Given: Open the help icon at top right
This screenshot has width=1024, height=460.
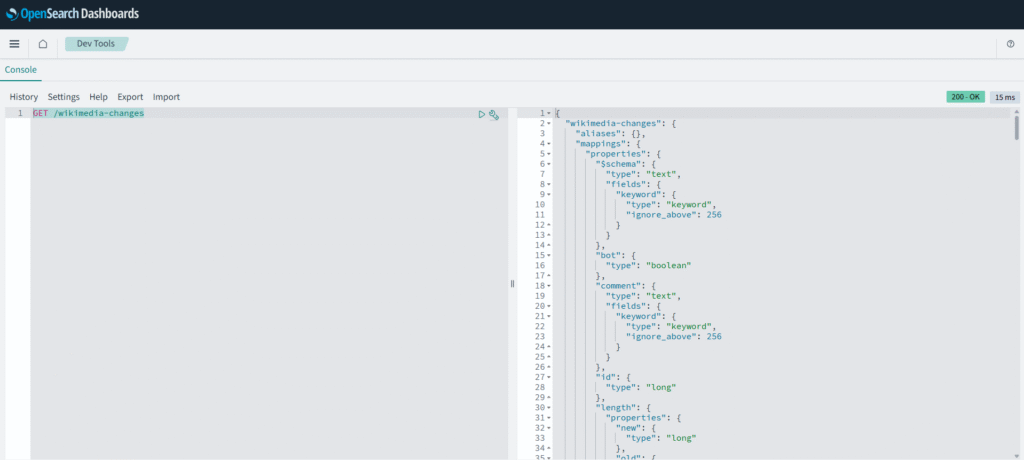Looking at the screenshot, I should 1010,44.
